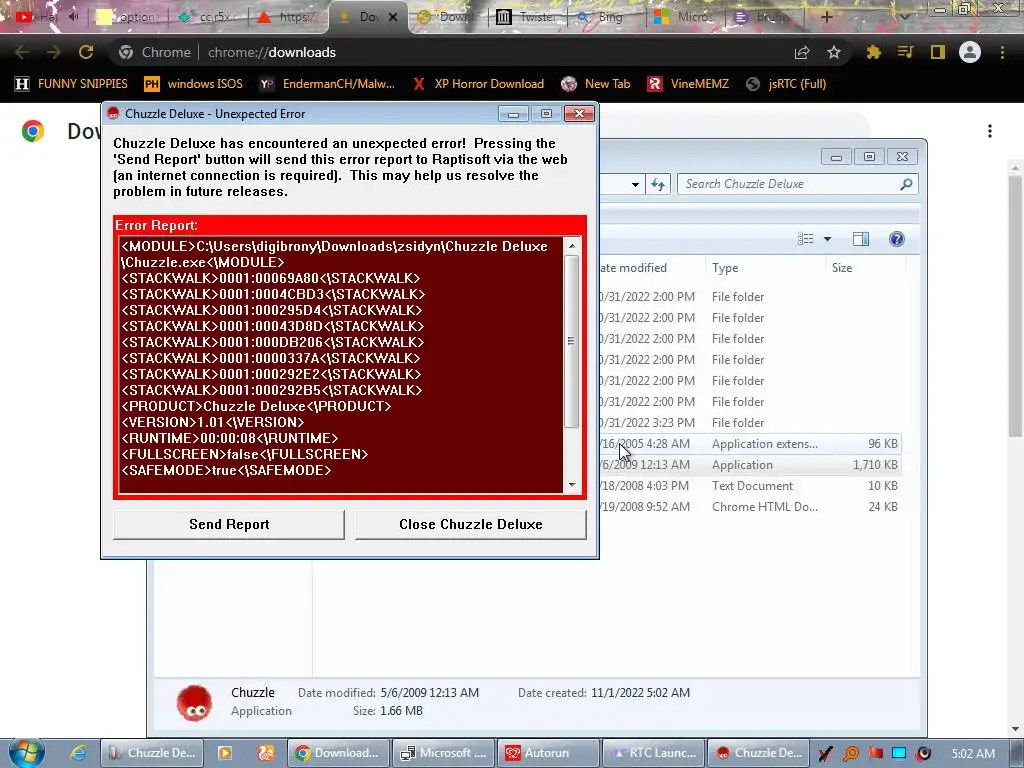1024x768 pixels.
Task: Share this page from the address bar
Action: [802, 52]
